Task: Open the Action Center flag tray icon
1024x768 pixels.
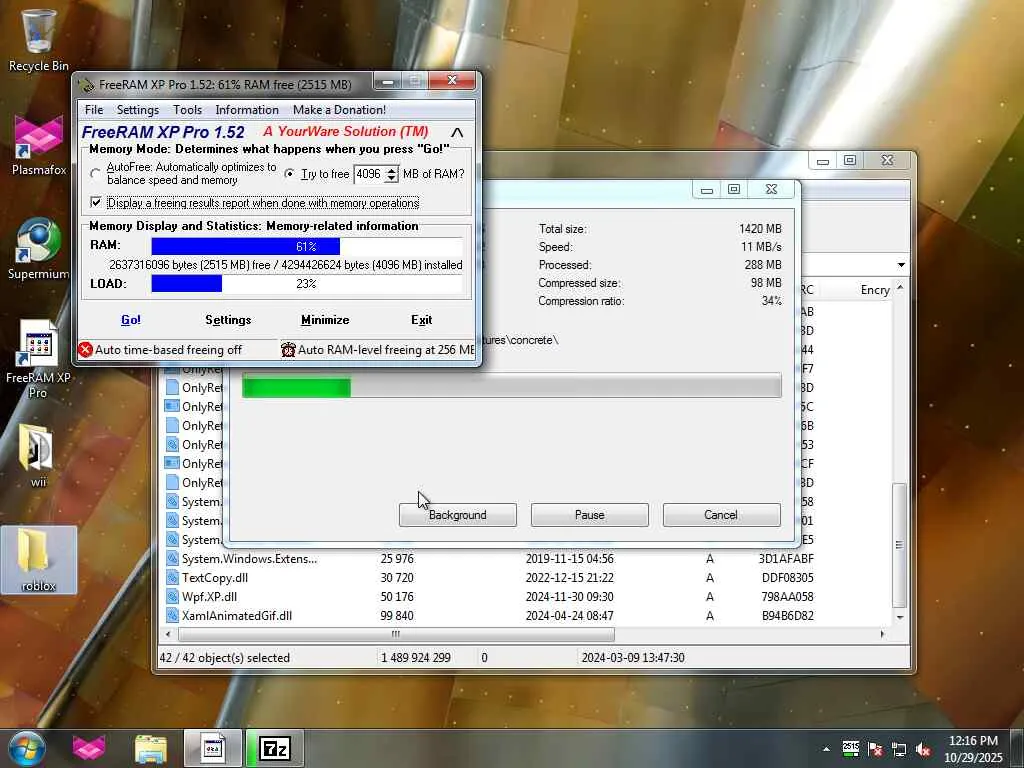Action: 875,749
